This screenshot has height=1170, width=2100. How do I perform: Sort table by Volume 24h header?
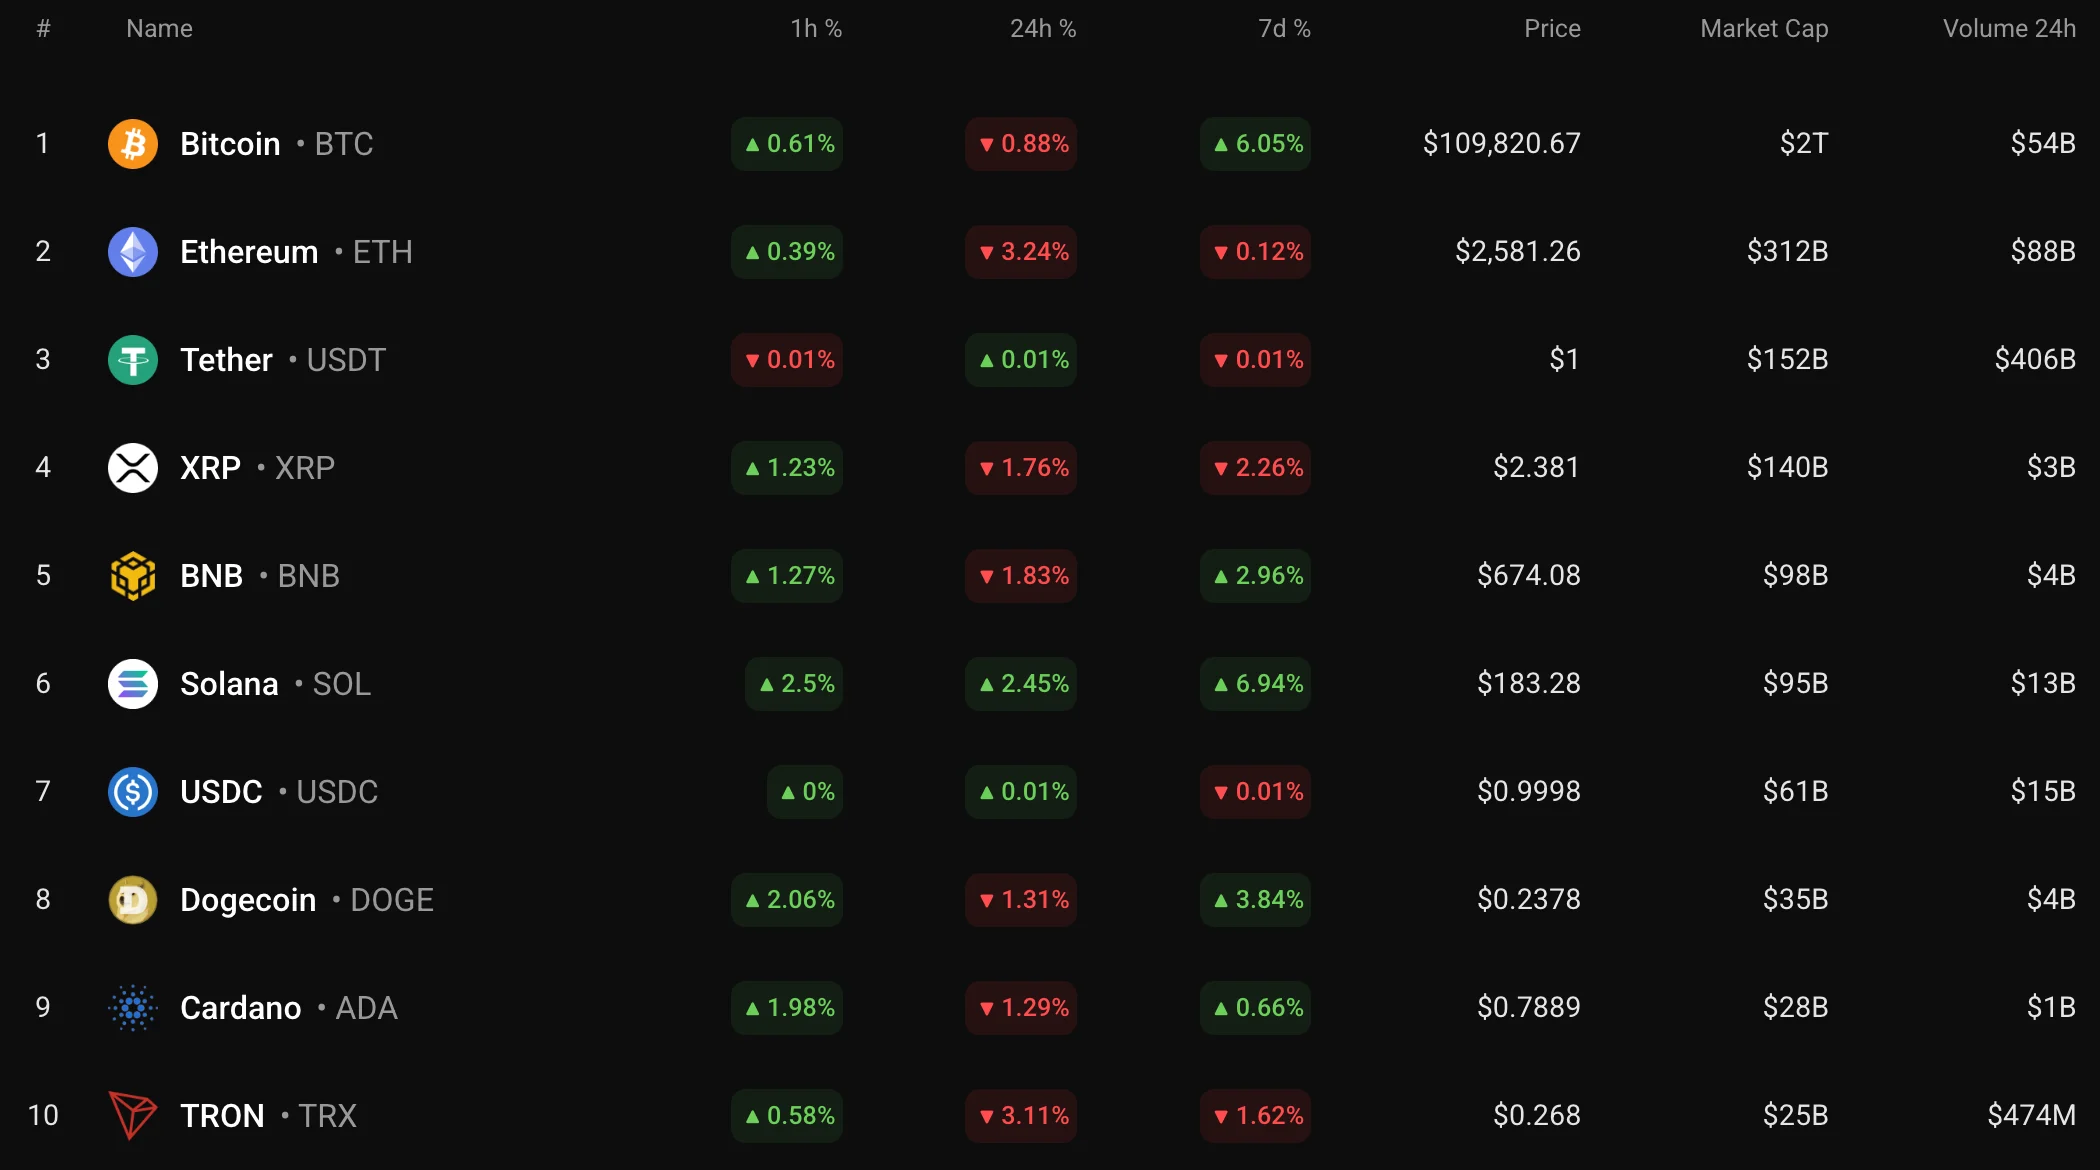point(2009,29)
